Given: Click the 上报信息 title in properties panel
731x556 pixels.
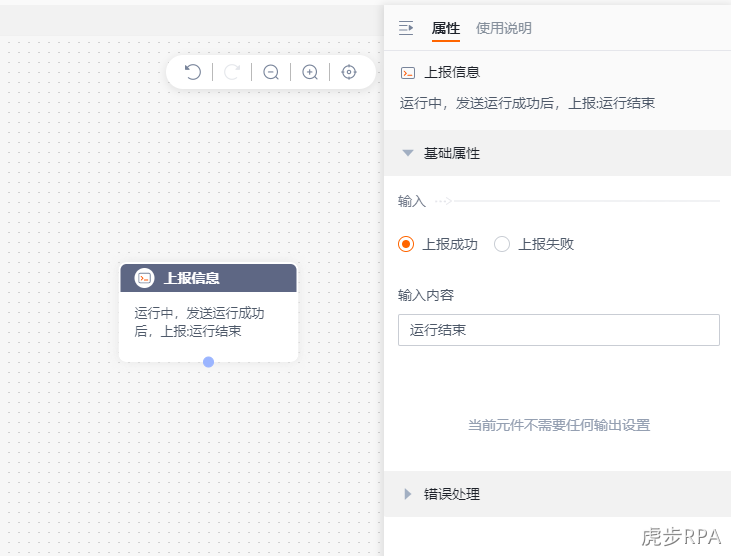Looking at the screenshot, I should [x=452, y=73].
